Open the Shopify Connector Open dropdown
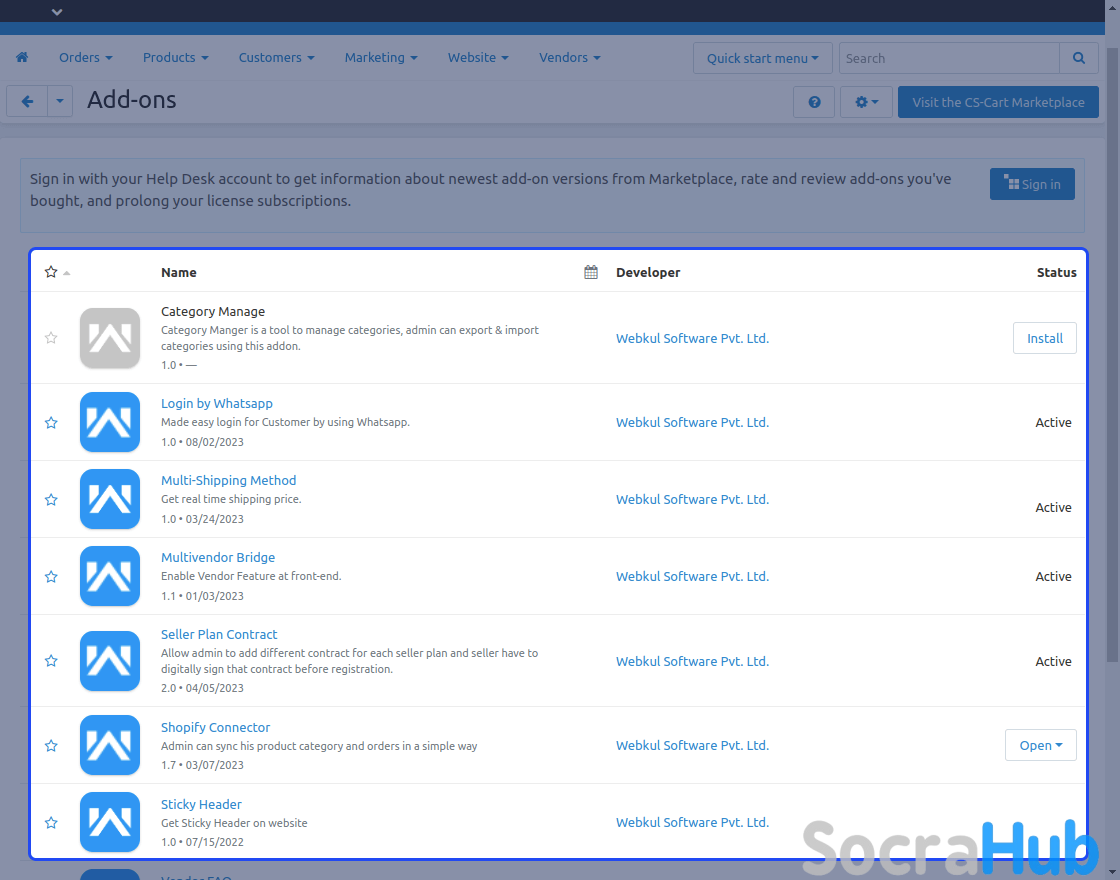The image size is (1120, 880). tap(1040, 745)
